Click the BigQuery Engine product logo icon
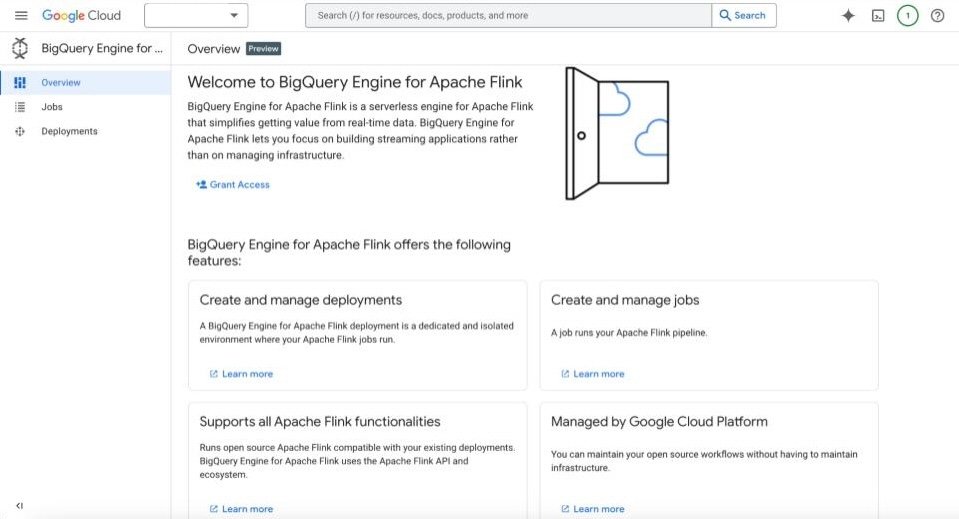Image resolution: width=959 pixels, height=519 pixels. (x=20, y=48)
